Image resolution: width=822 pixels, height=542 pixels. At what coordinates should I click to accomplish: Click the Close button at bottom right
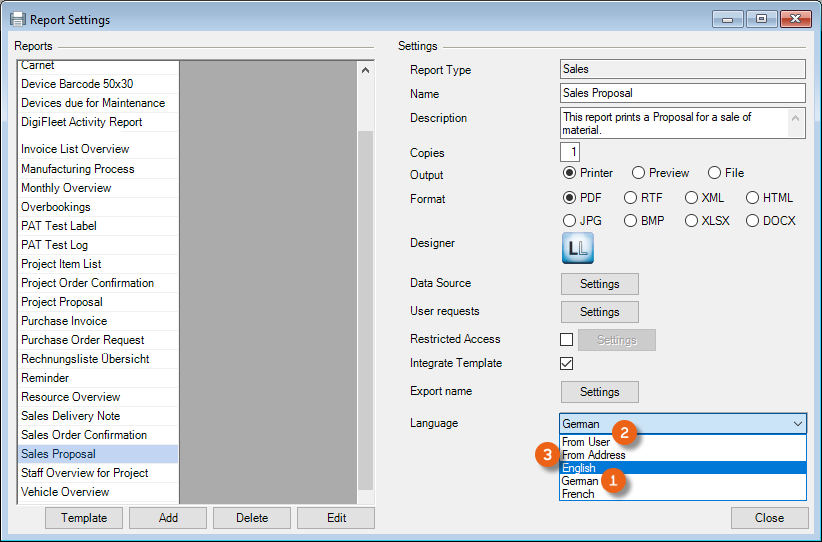[x=769, y=518]
